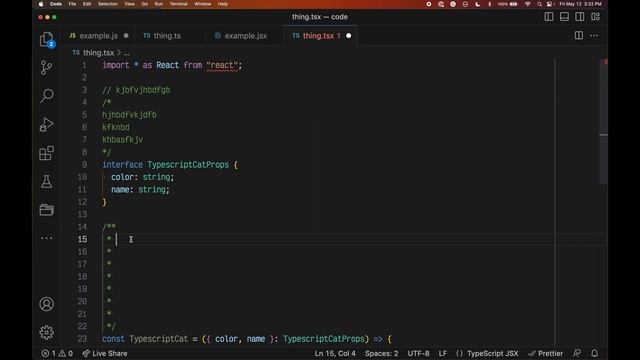640x360 pixels.
Task: Open the Manage settings gear
Action: click(47, 333)
